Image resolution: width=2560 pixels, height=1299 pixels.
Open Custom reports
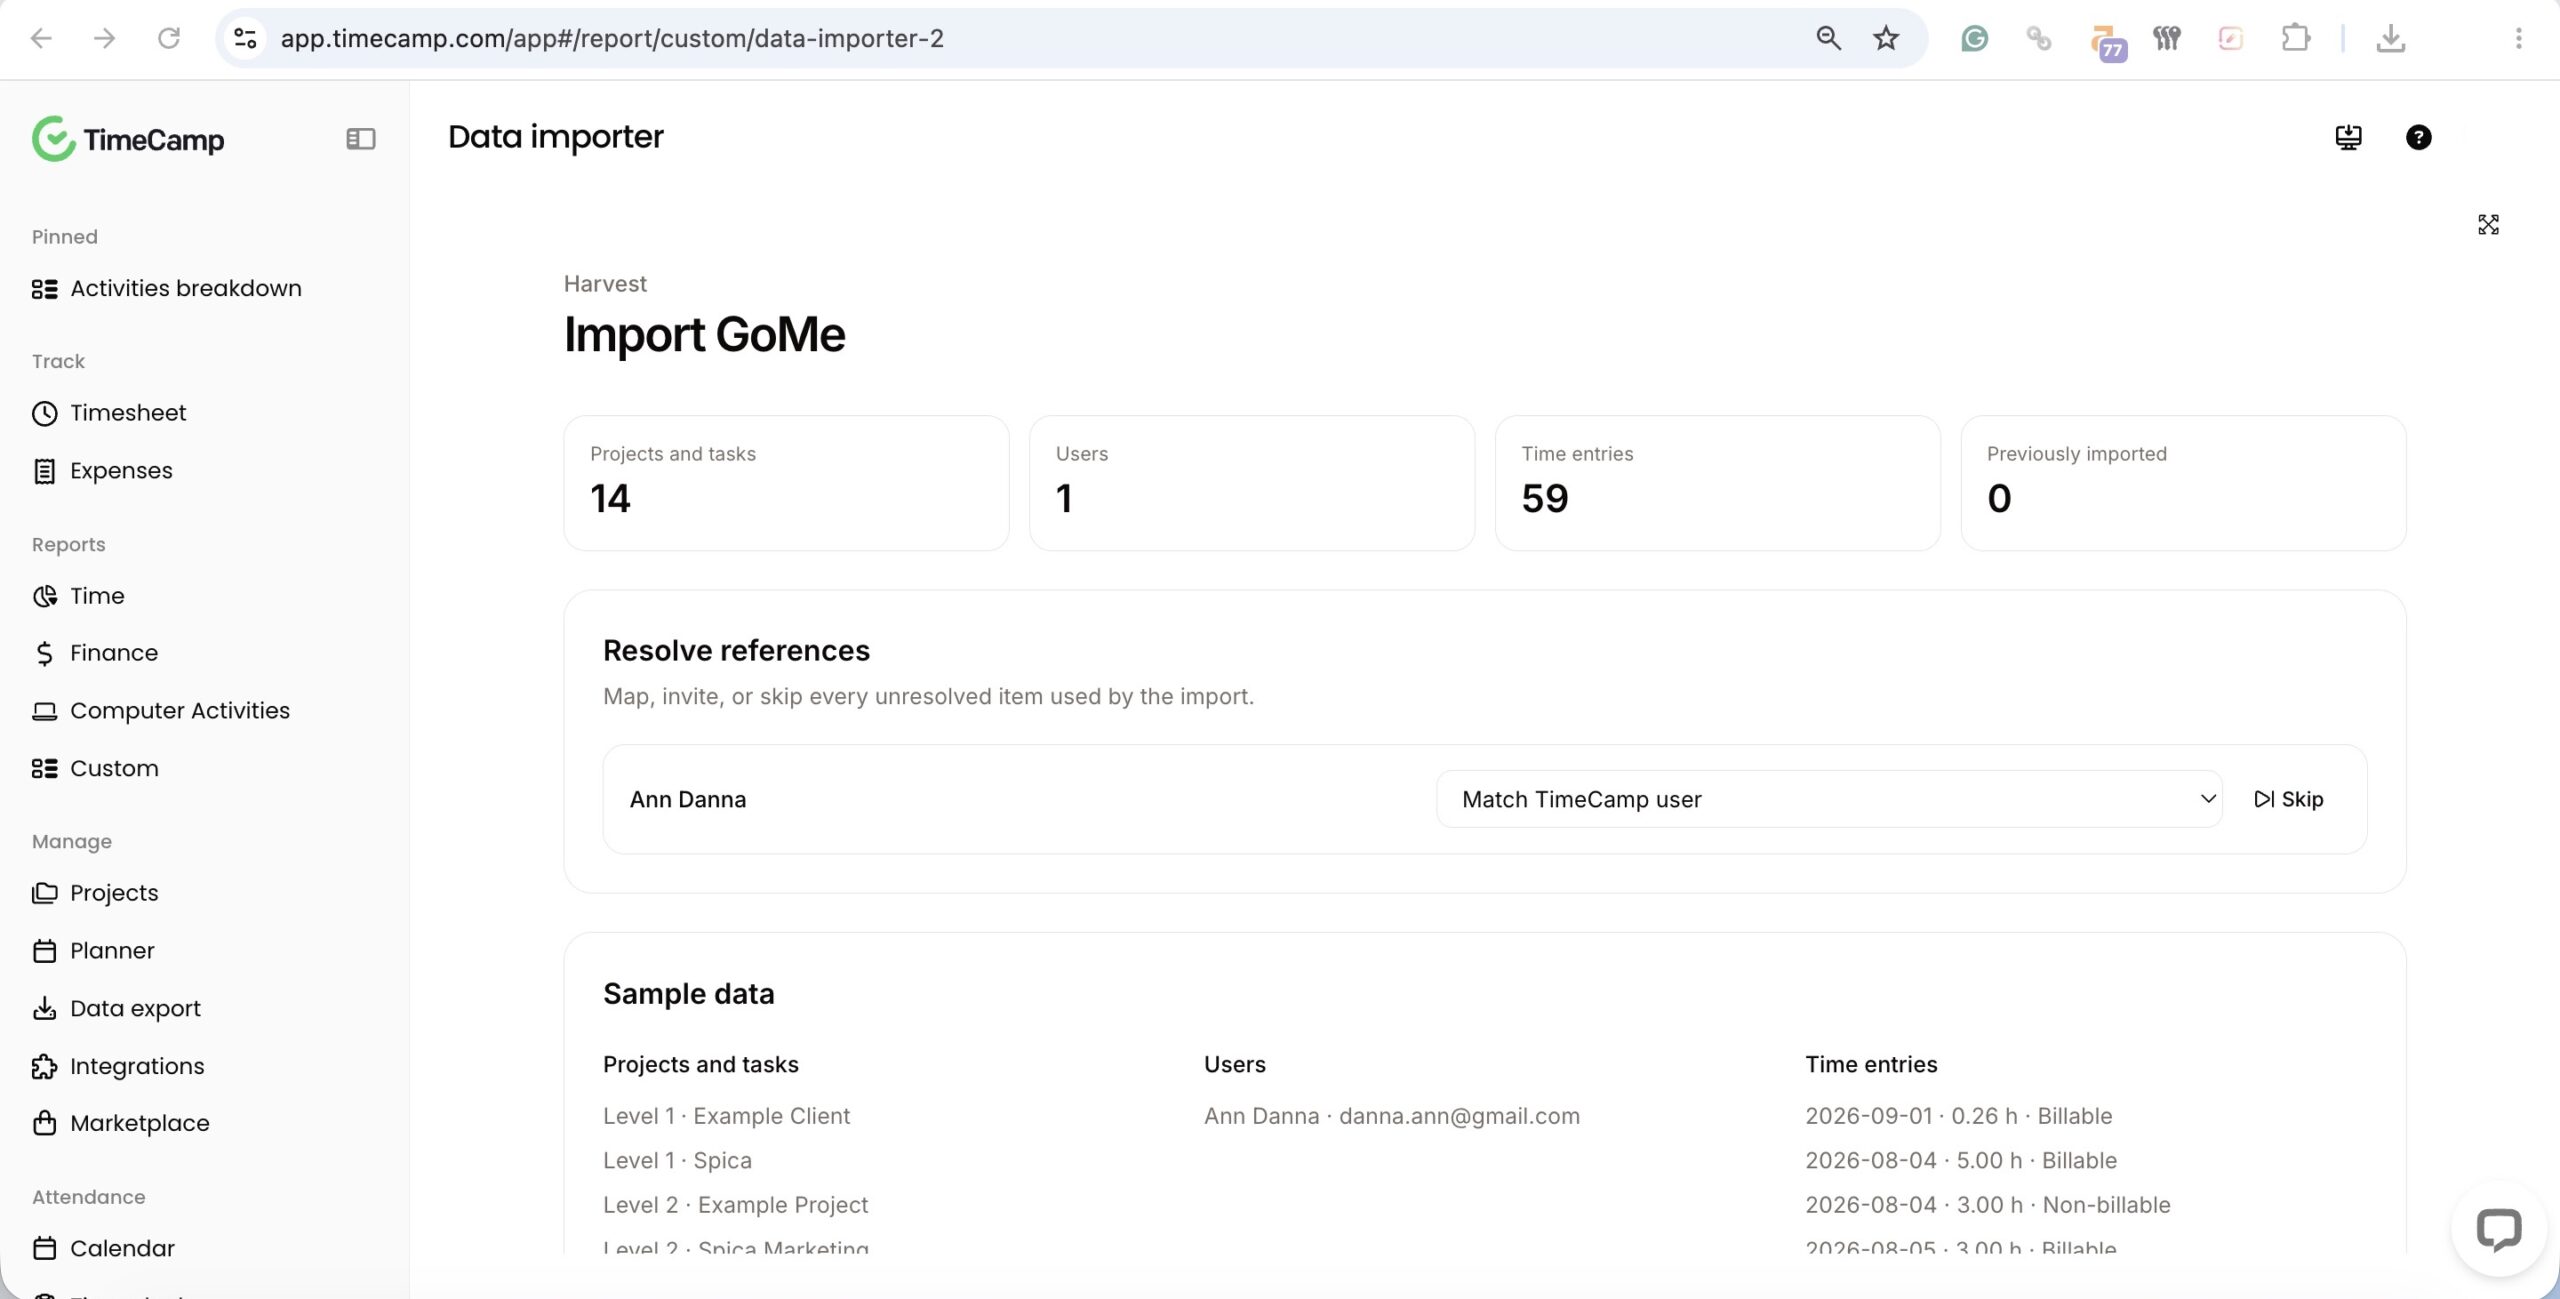tap(114, 769)
